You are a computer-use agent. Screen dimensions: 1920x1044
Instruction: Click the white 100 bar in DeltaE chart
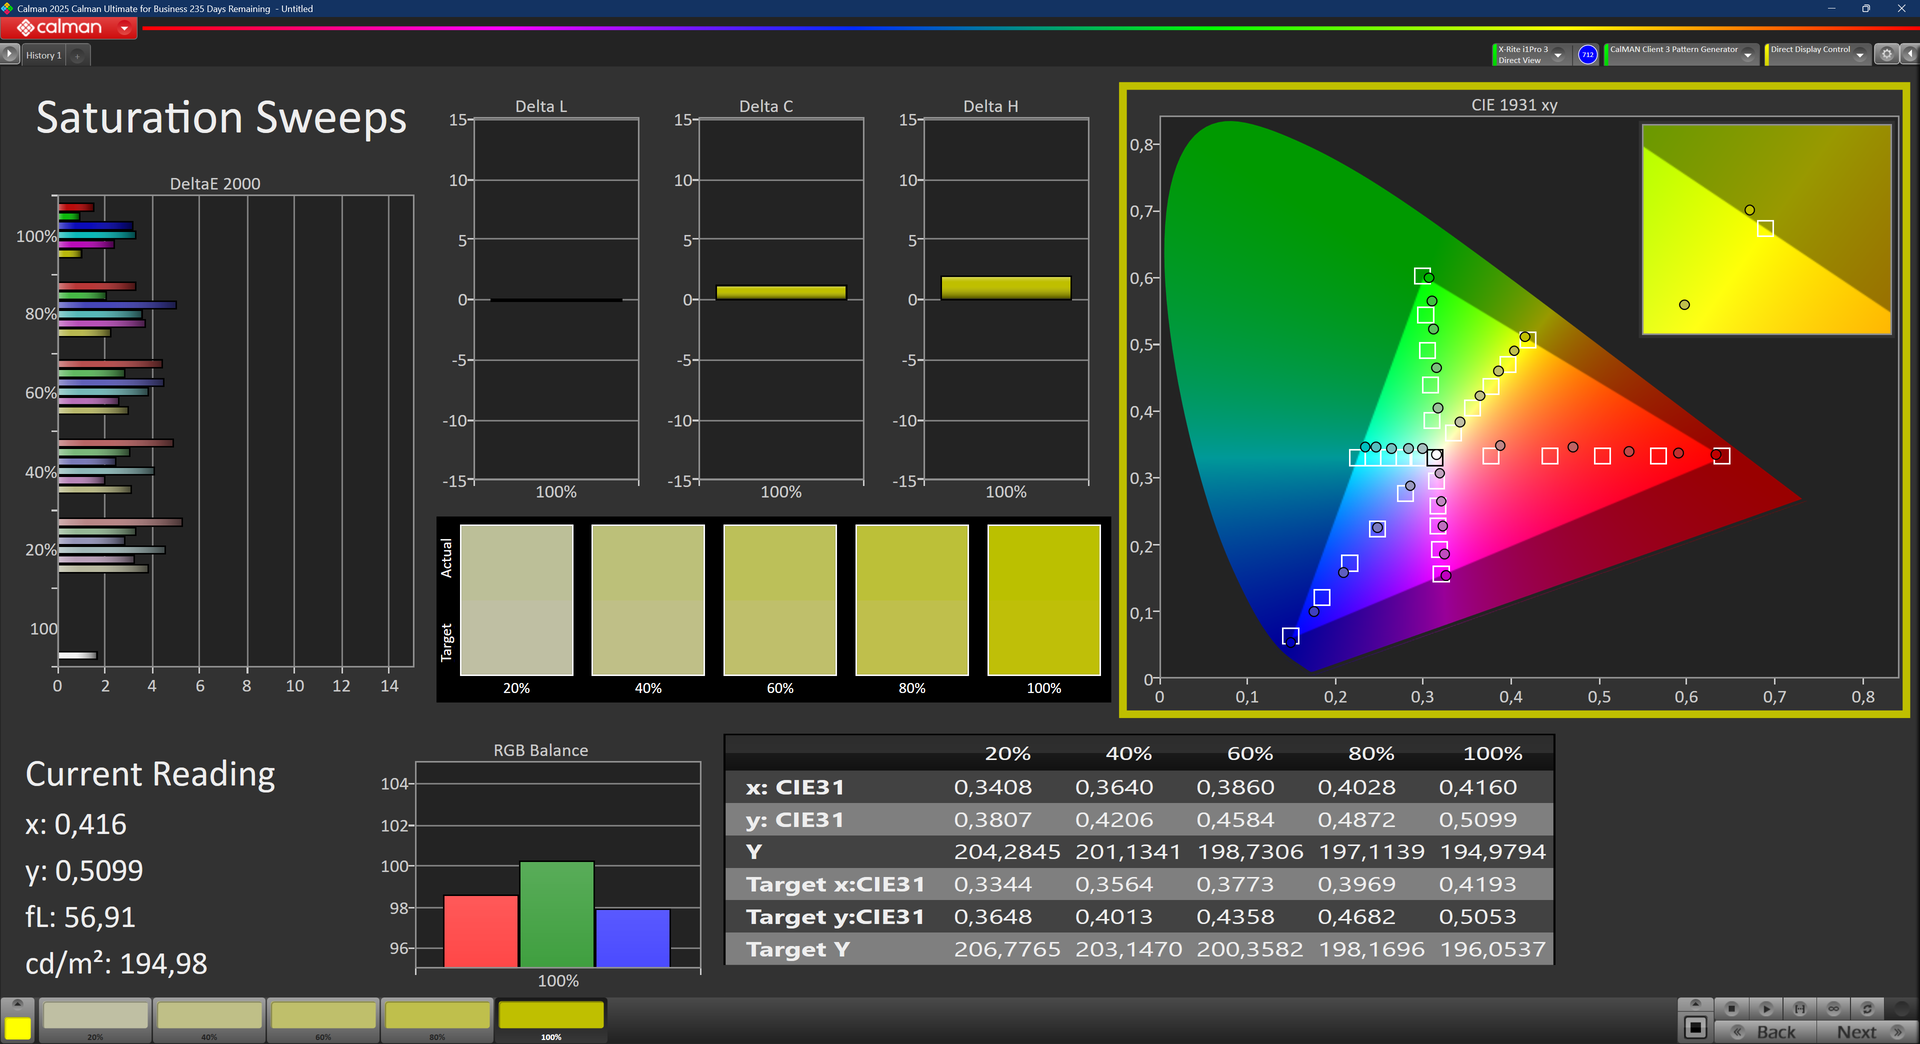[77, 656]
